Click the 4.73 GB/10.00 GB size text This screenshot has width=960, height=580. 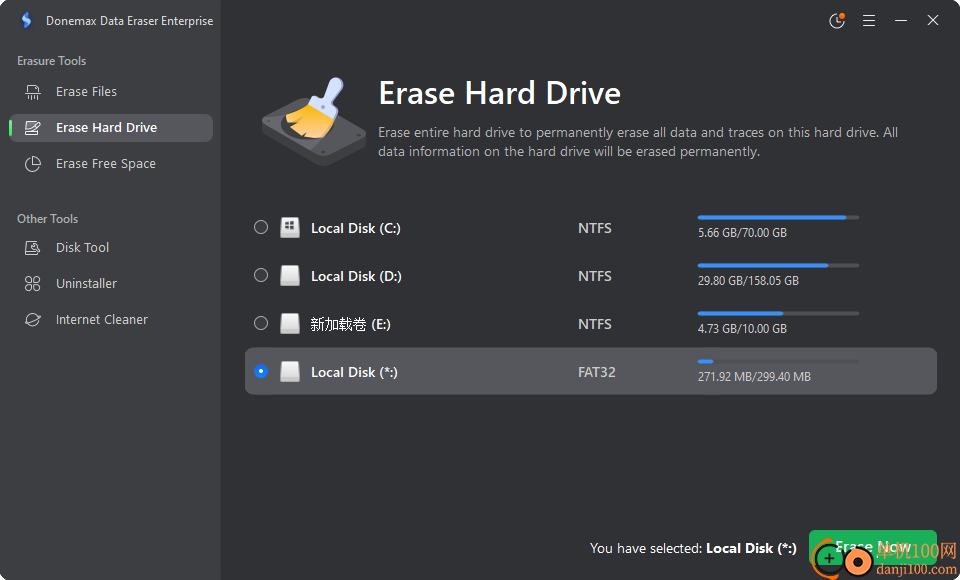coord(742,328)
